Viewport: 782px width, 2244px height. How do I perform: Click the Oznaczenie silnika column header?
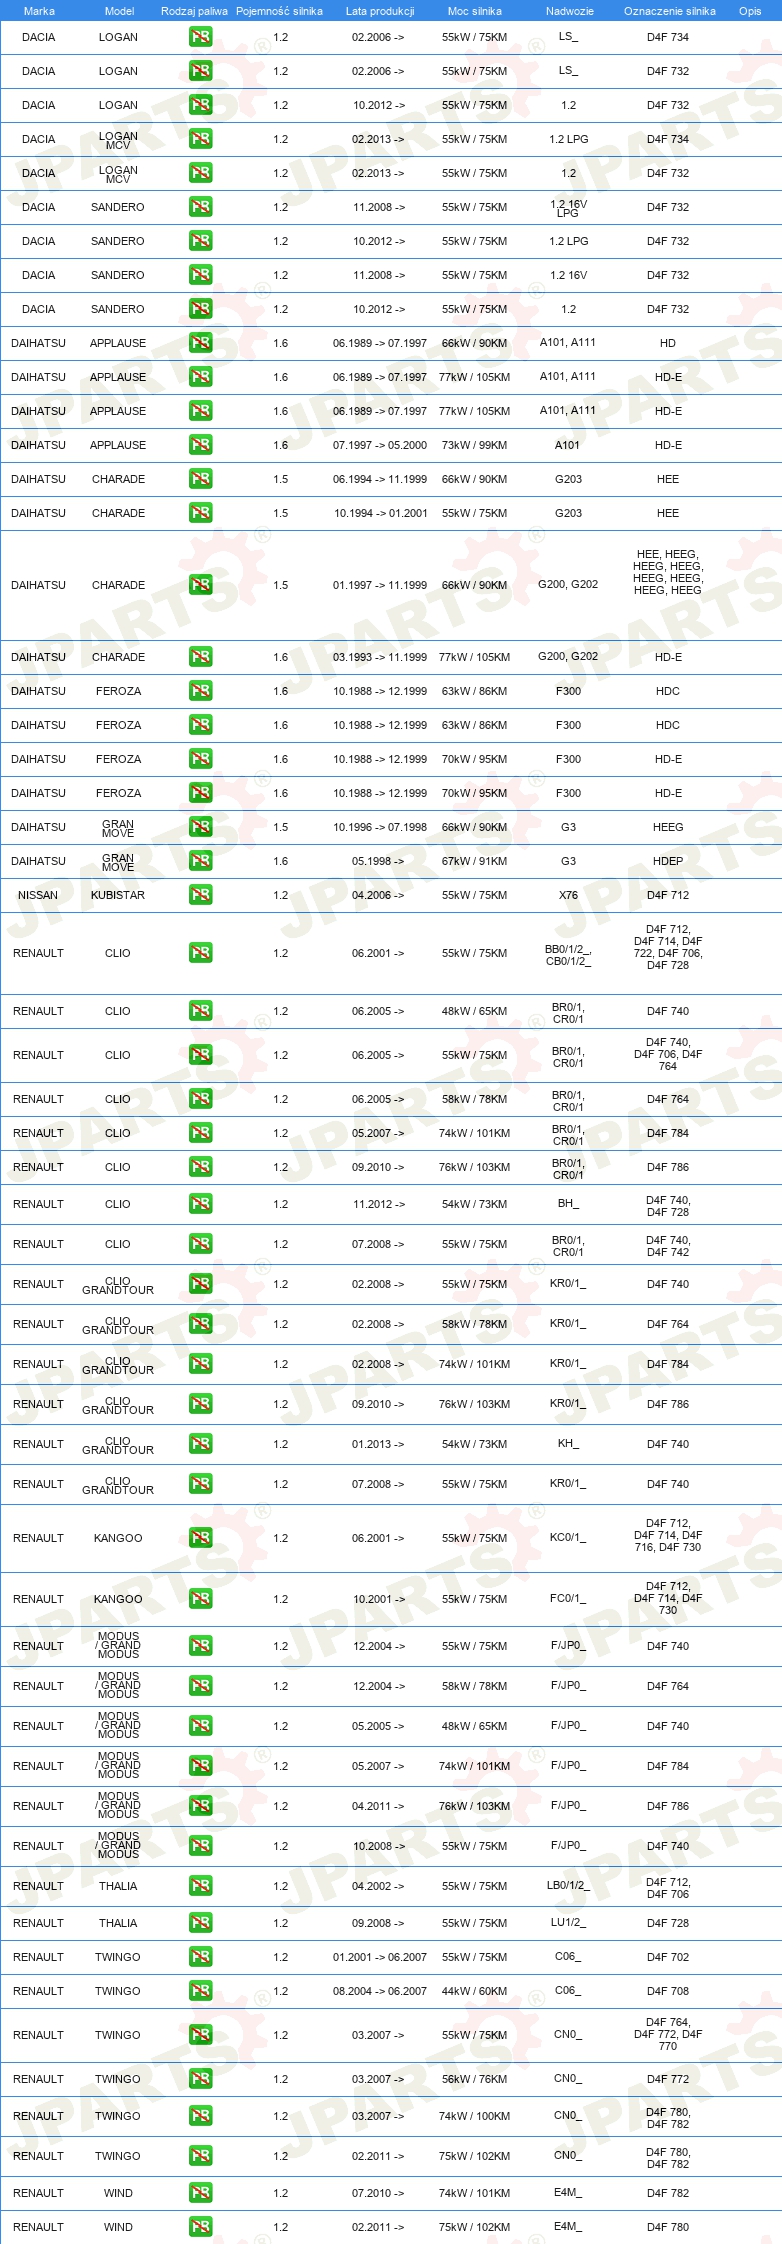click(670, 11)
